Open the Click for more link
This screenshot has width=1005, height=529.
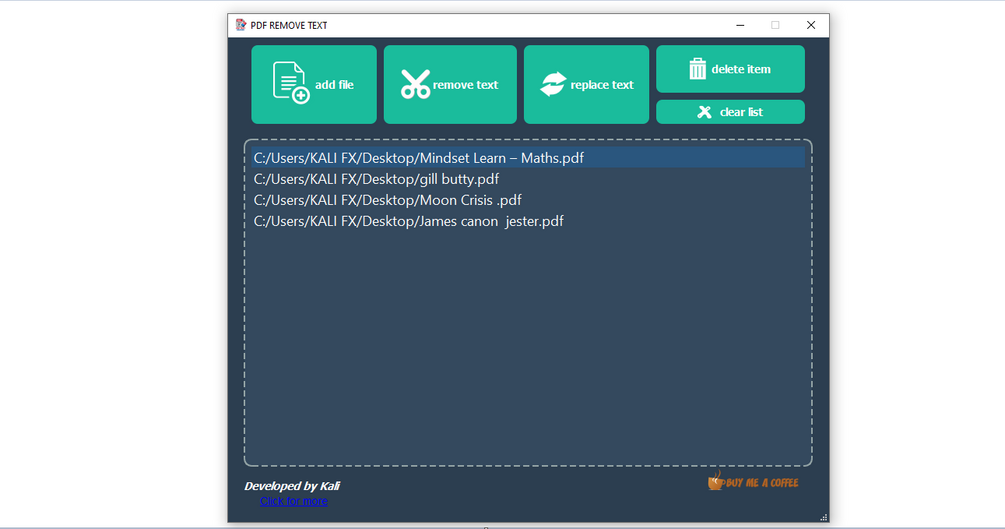[294, 501]
